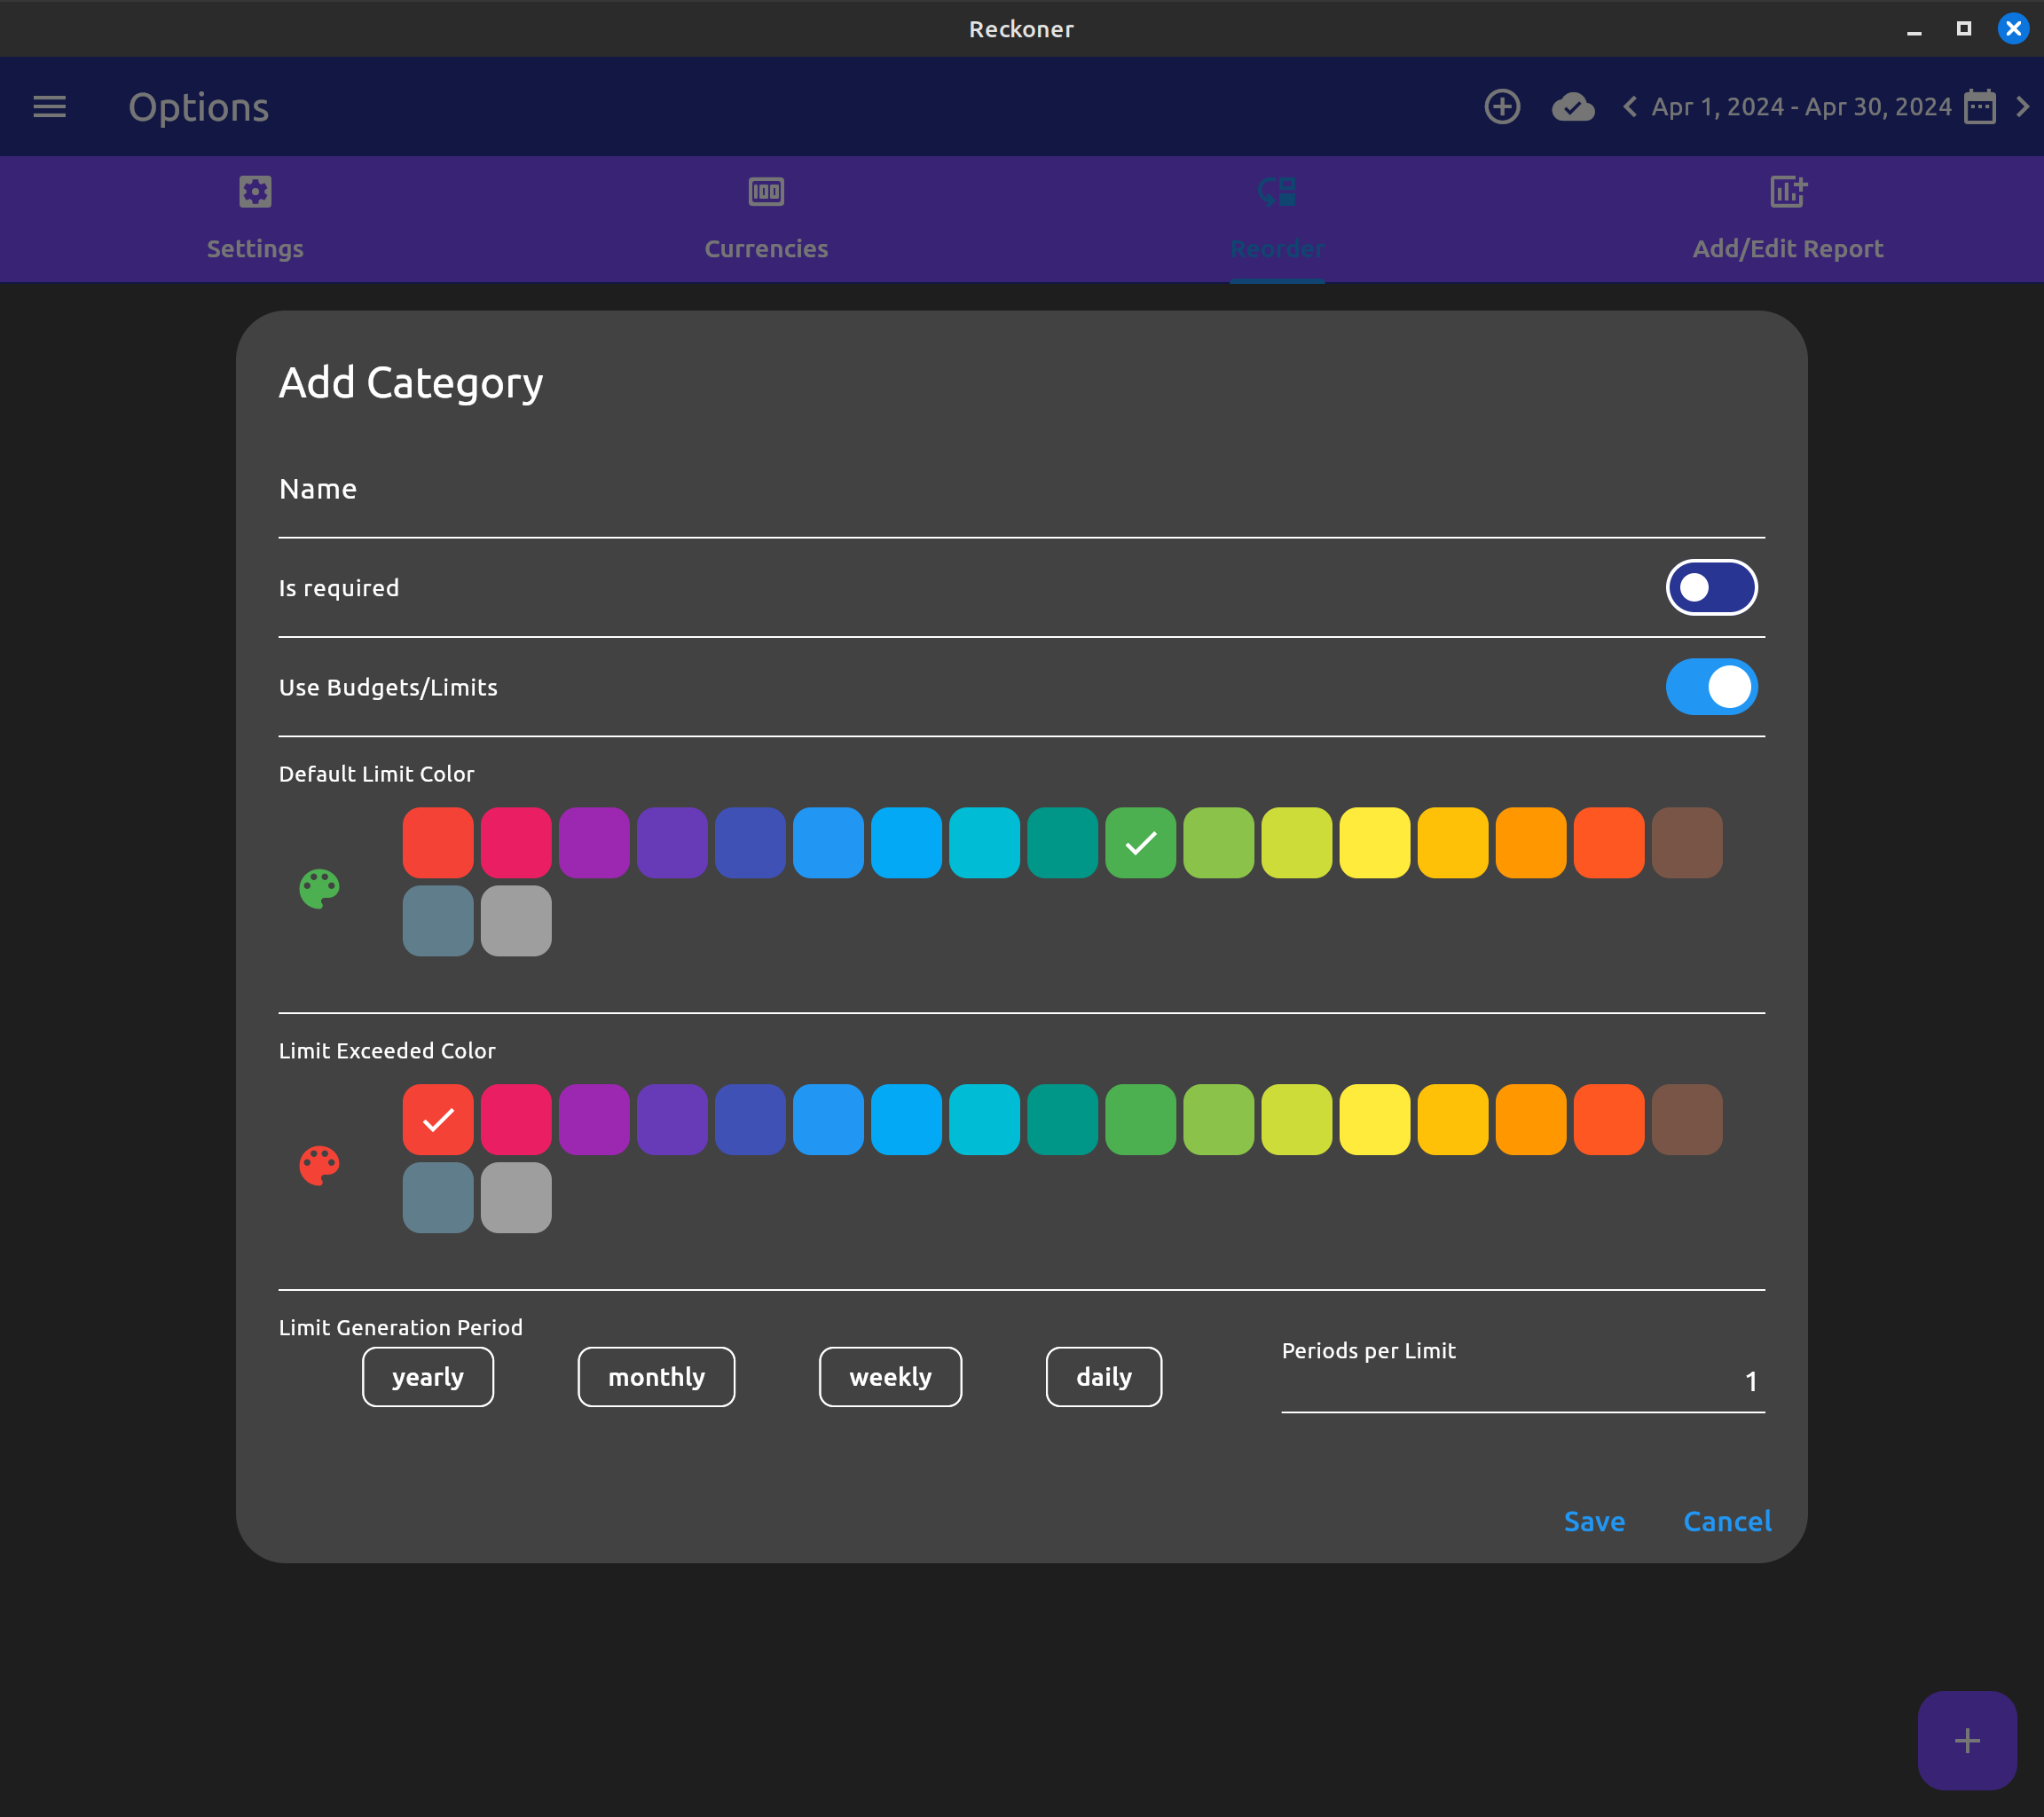Click the add circle icon in header
2044x1817 pixels.
1501,107
